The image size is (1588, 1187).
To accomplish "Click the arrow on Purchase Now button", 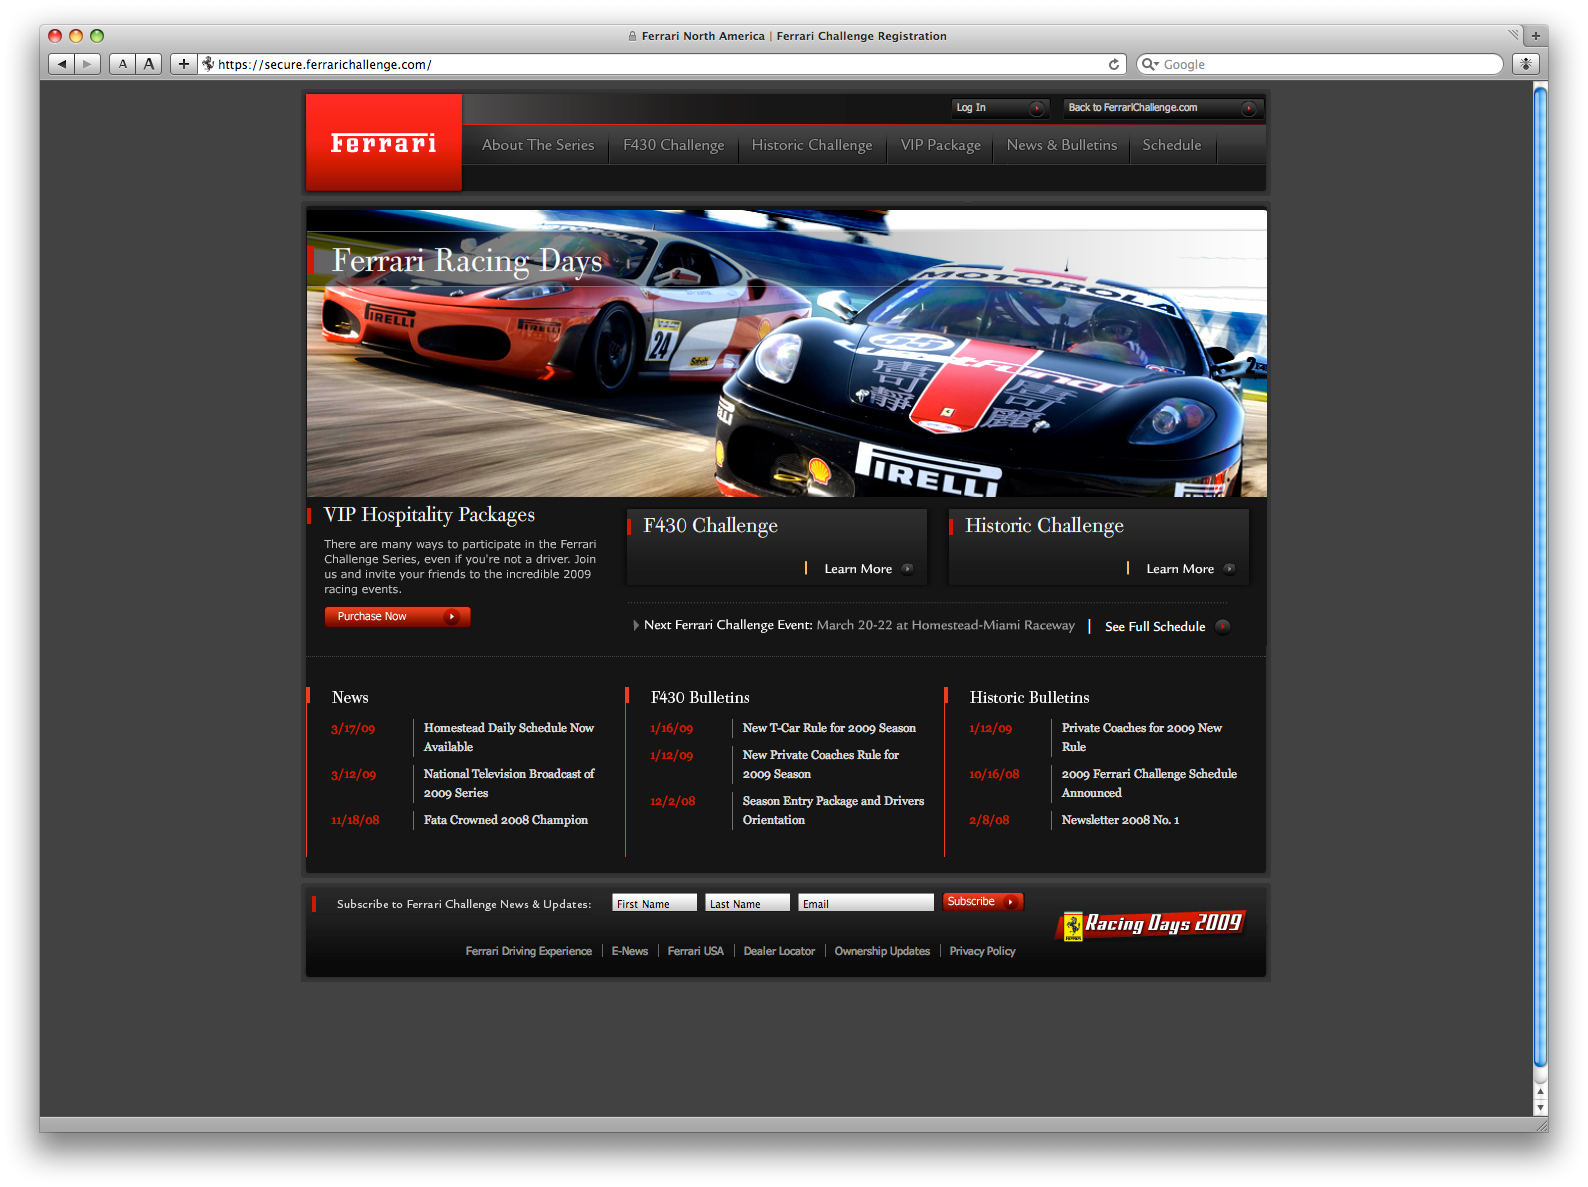I will (452, 617).
